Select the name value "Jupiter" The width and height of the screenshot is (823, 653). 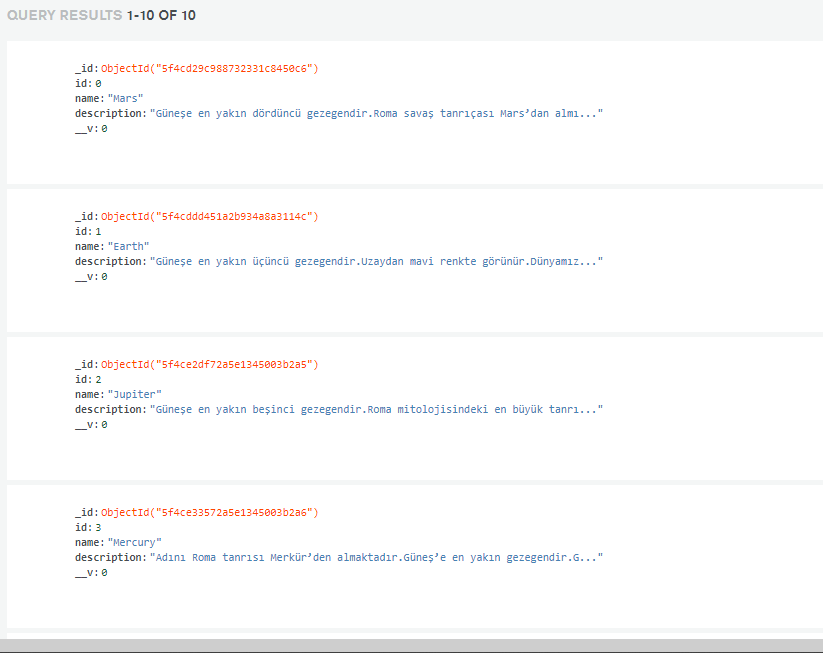click(x=134, y=394)
